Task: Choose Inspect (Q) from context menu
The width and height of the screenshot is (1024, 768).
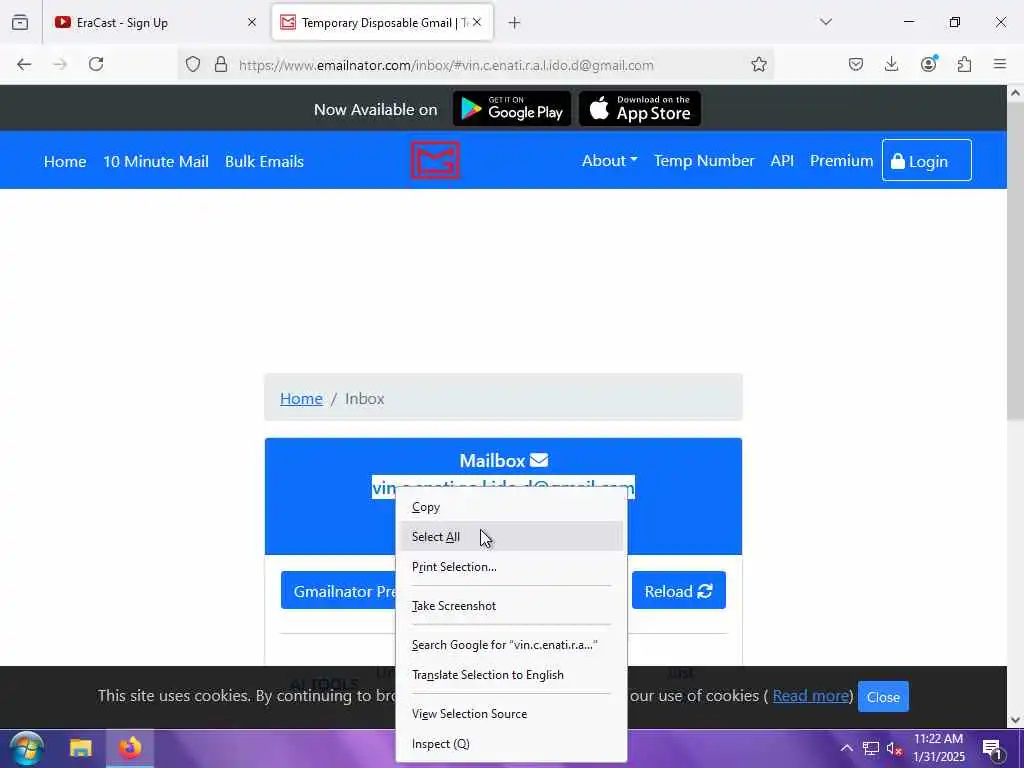Action: click(x=511, y=744)
